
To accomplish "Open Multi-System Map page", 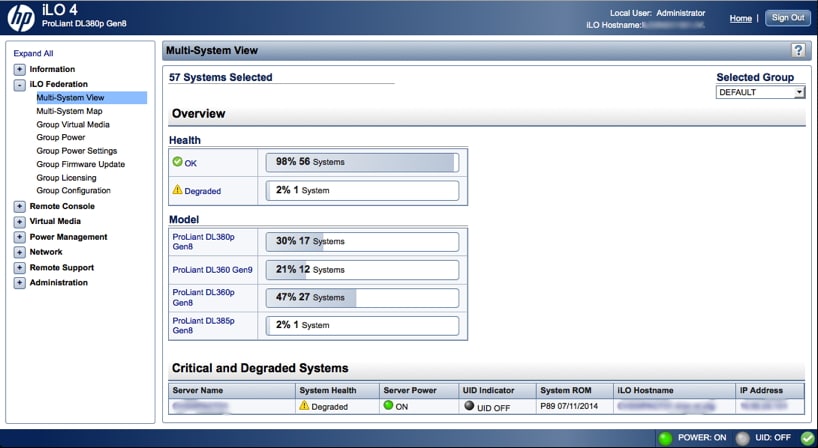I will [69, 111].
